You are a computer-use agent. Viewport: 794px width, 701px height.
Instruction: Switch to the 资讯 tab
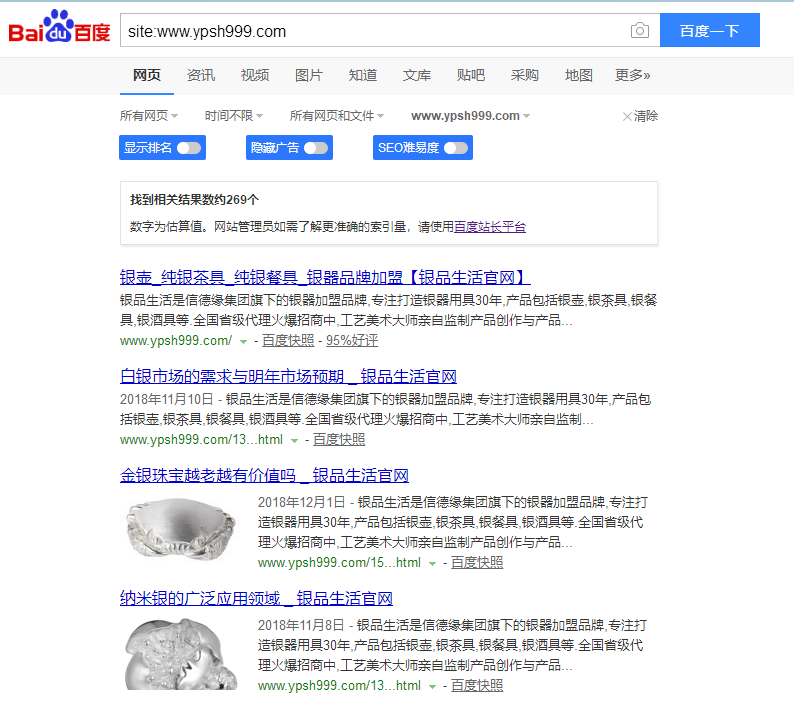[x=201, y=75]
